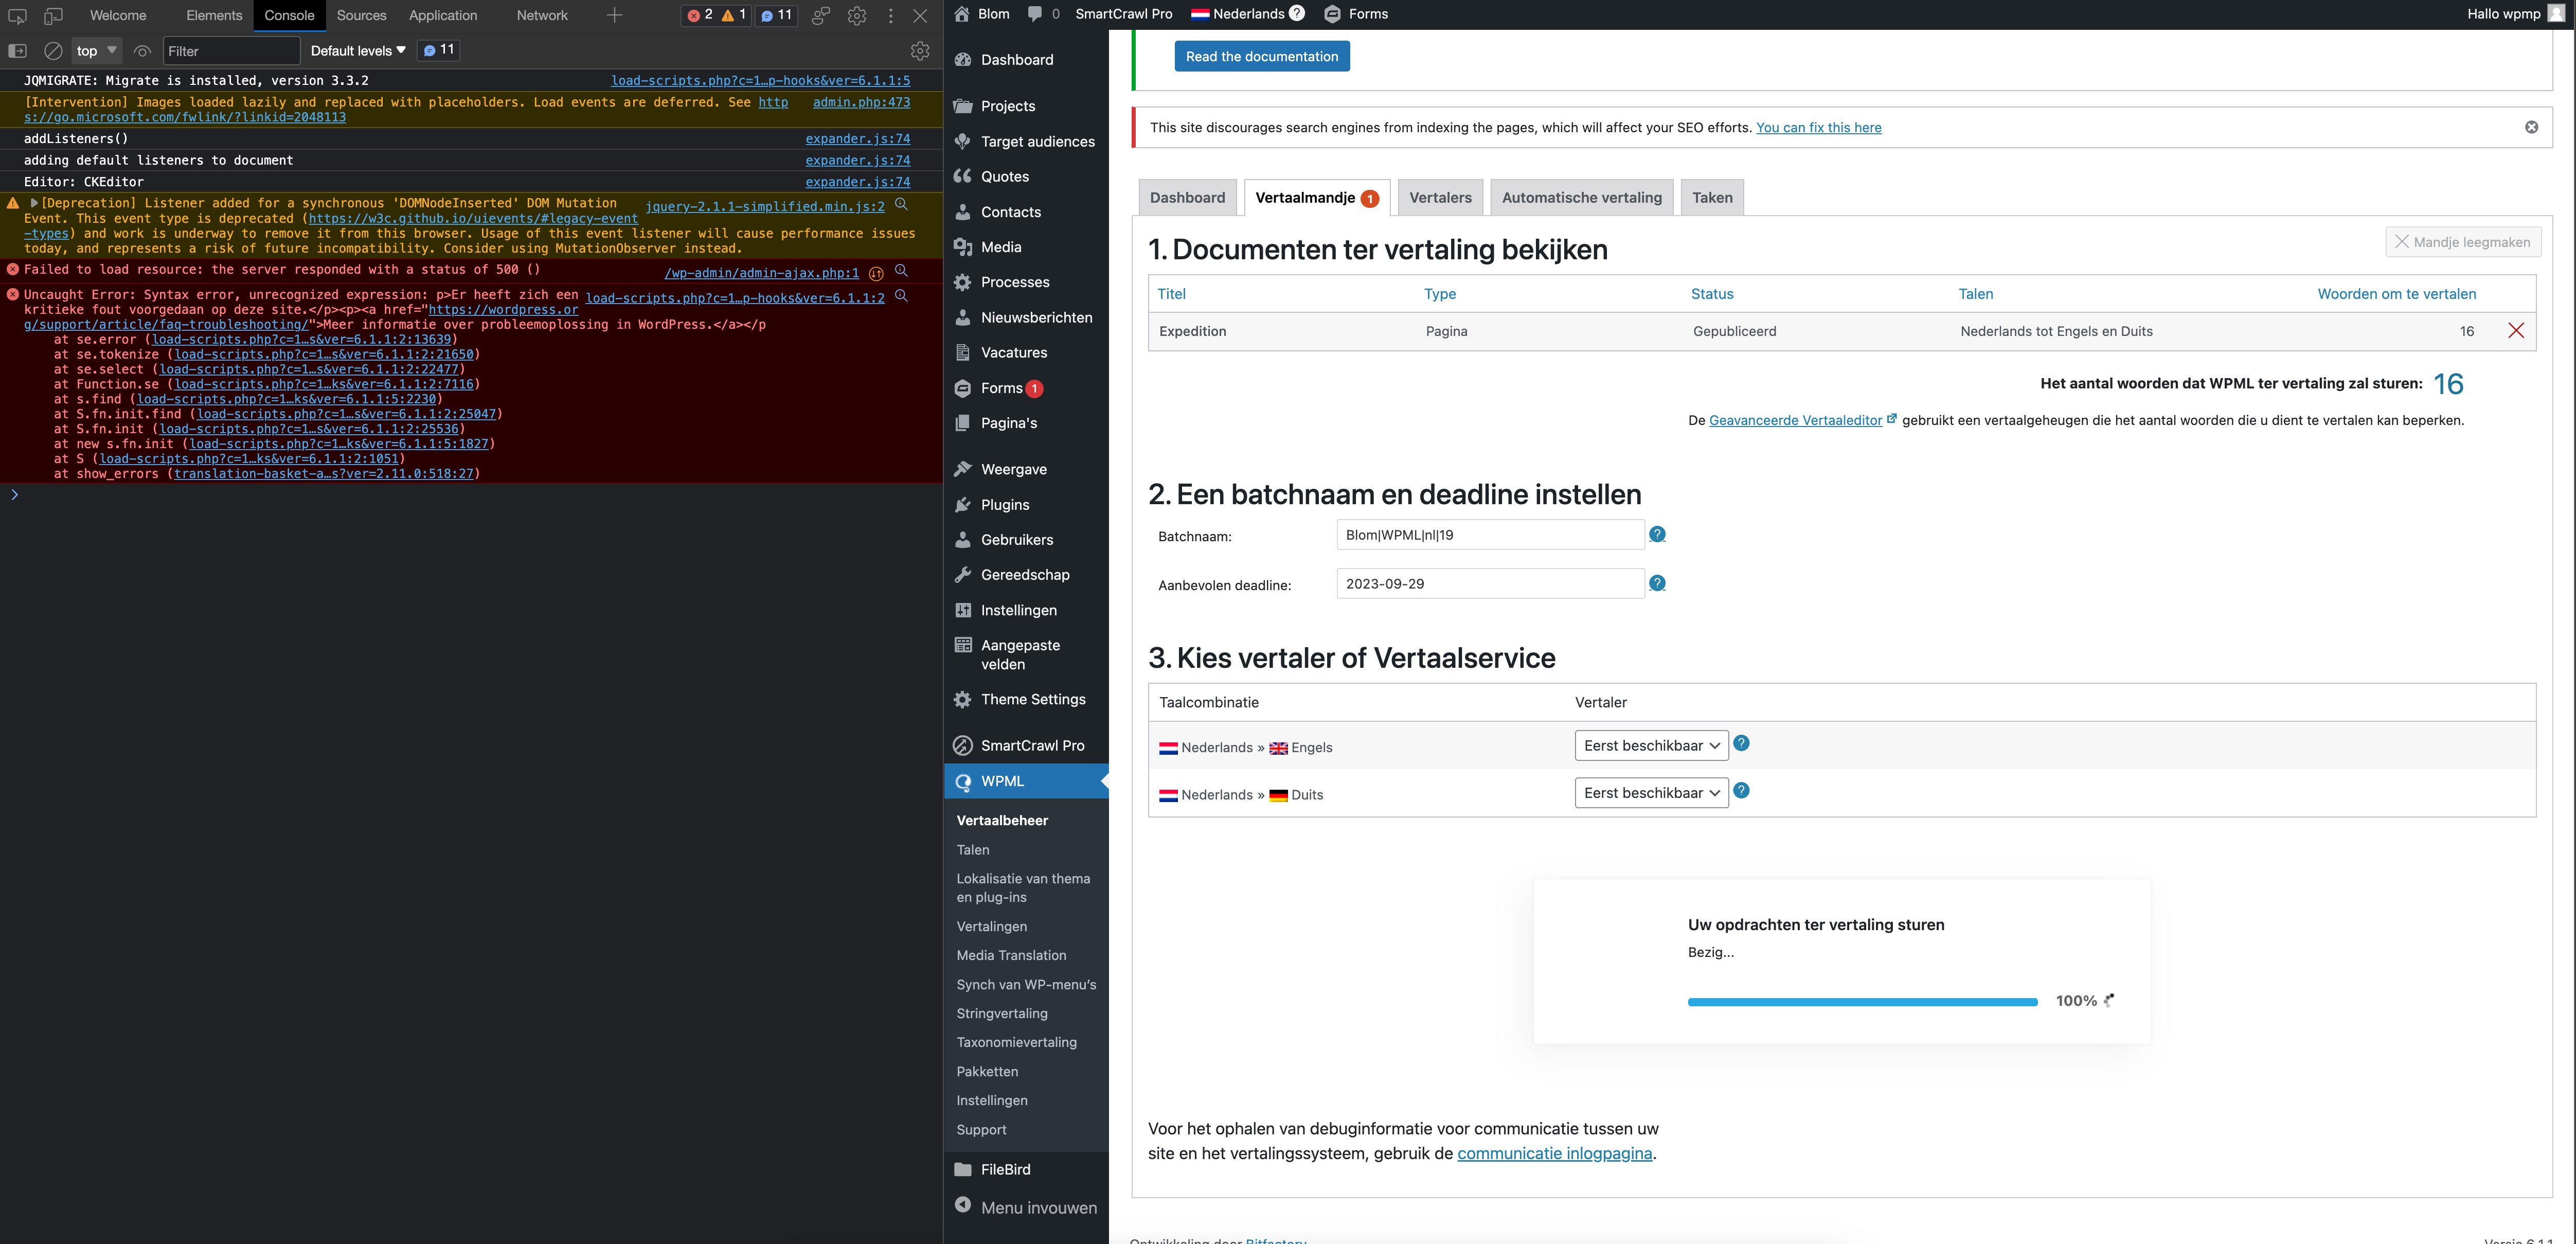
Task: Clear console with the circle-slash icon
Action: pos(53,50)
